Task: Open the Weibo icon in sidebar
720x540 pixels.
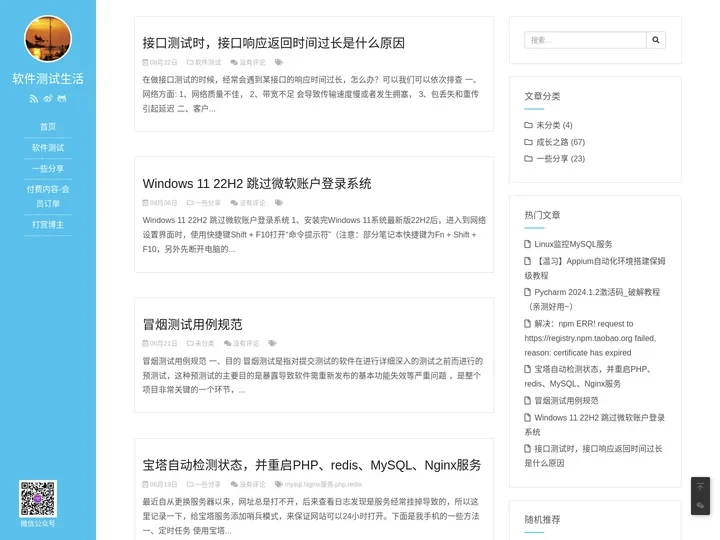Action: pyautogui.click(x=48, y=99)
